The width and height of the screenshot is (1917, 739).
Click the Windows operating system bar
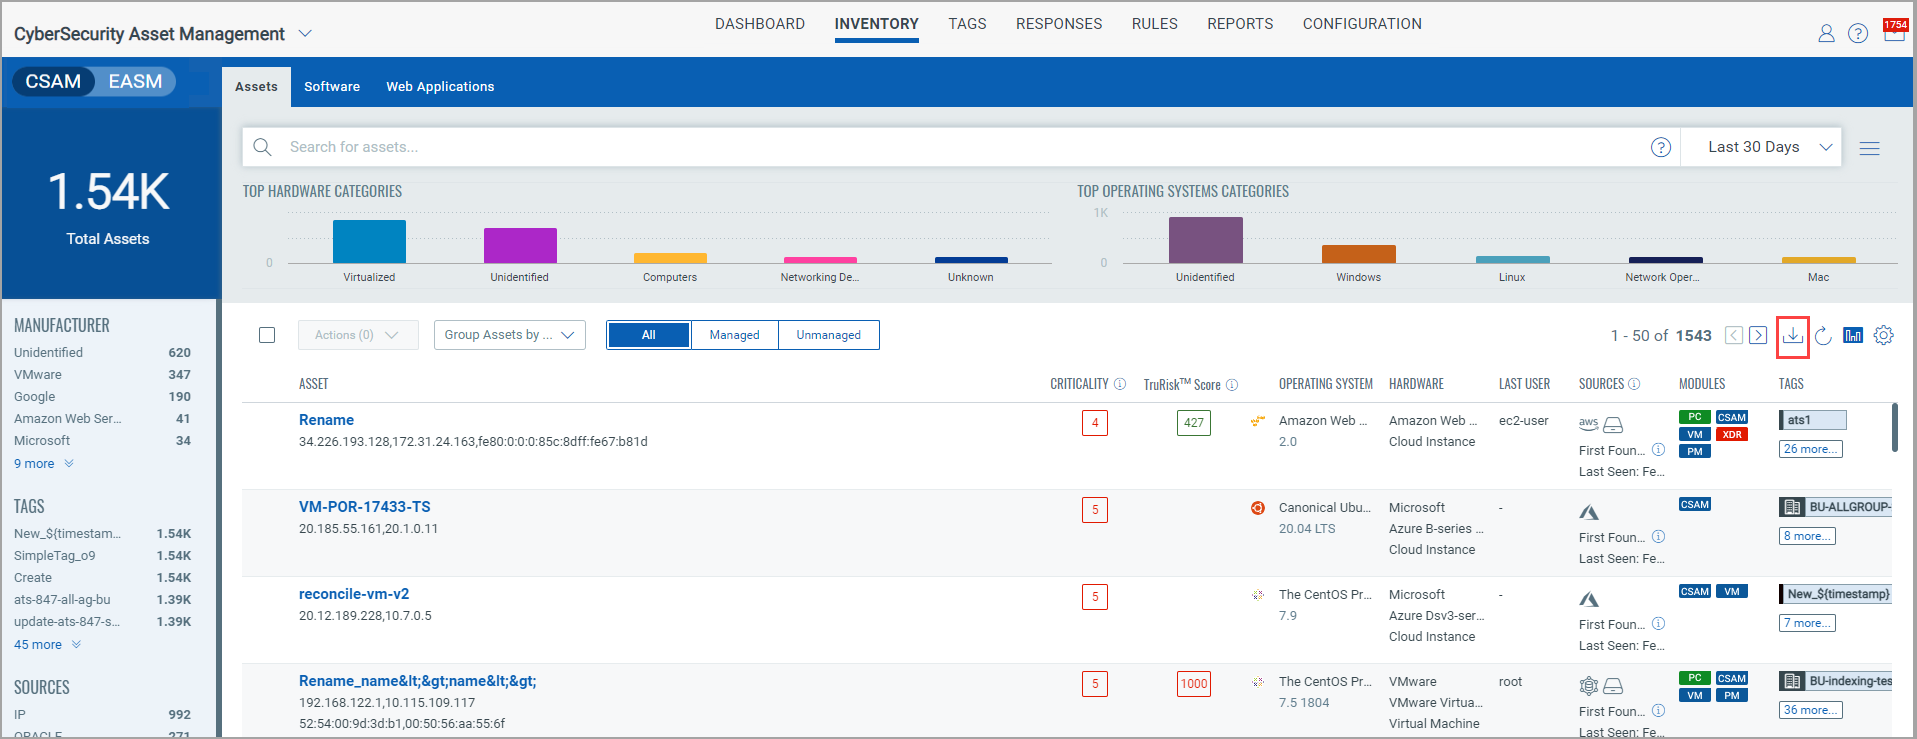[1358, 254]
